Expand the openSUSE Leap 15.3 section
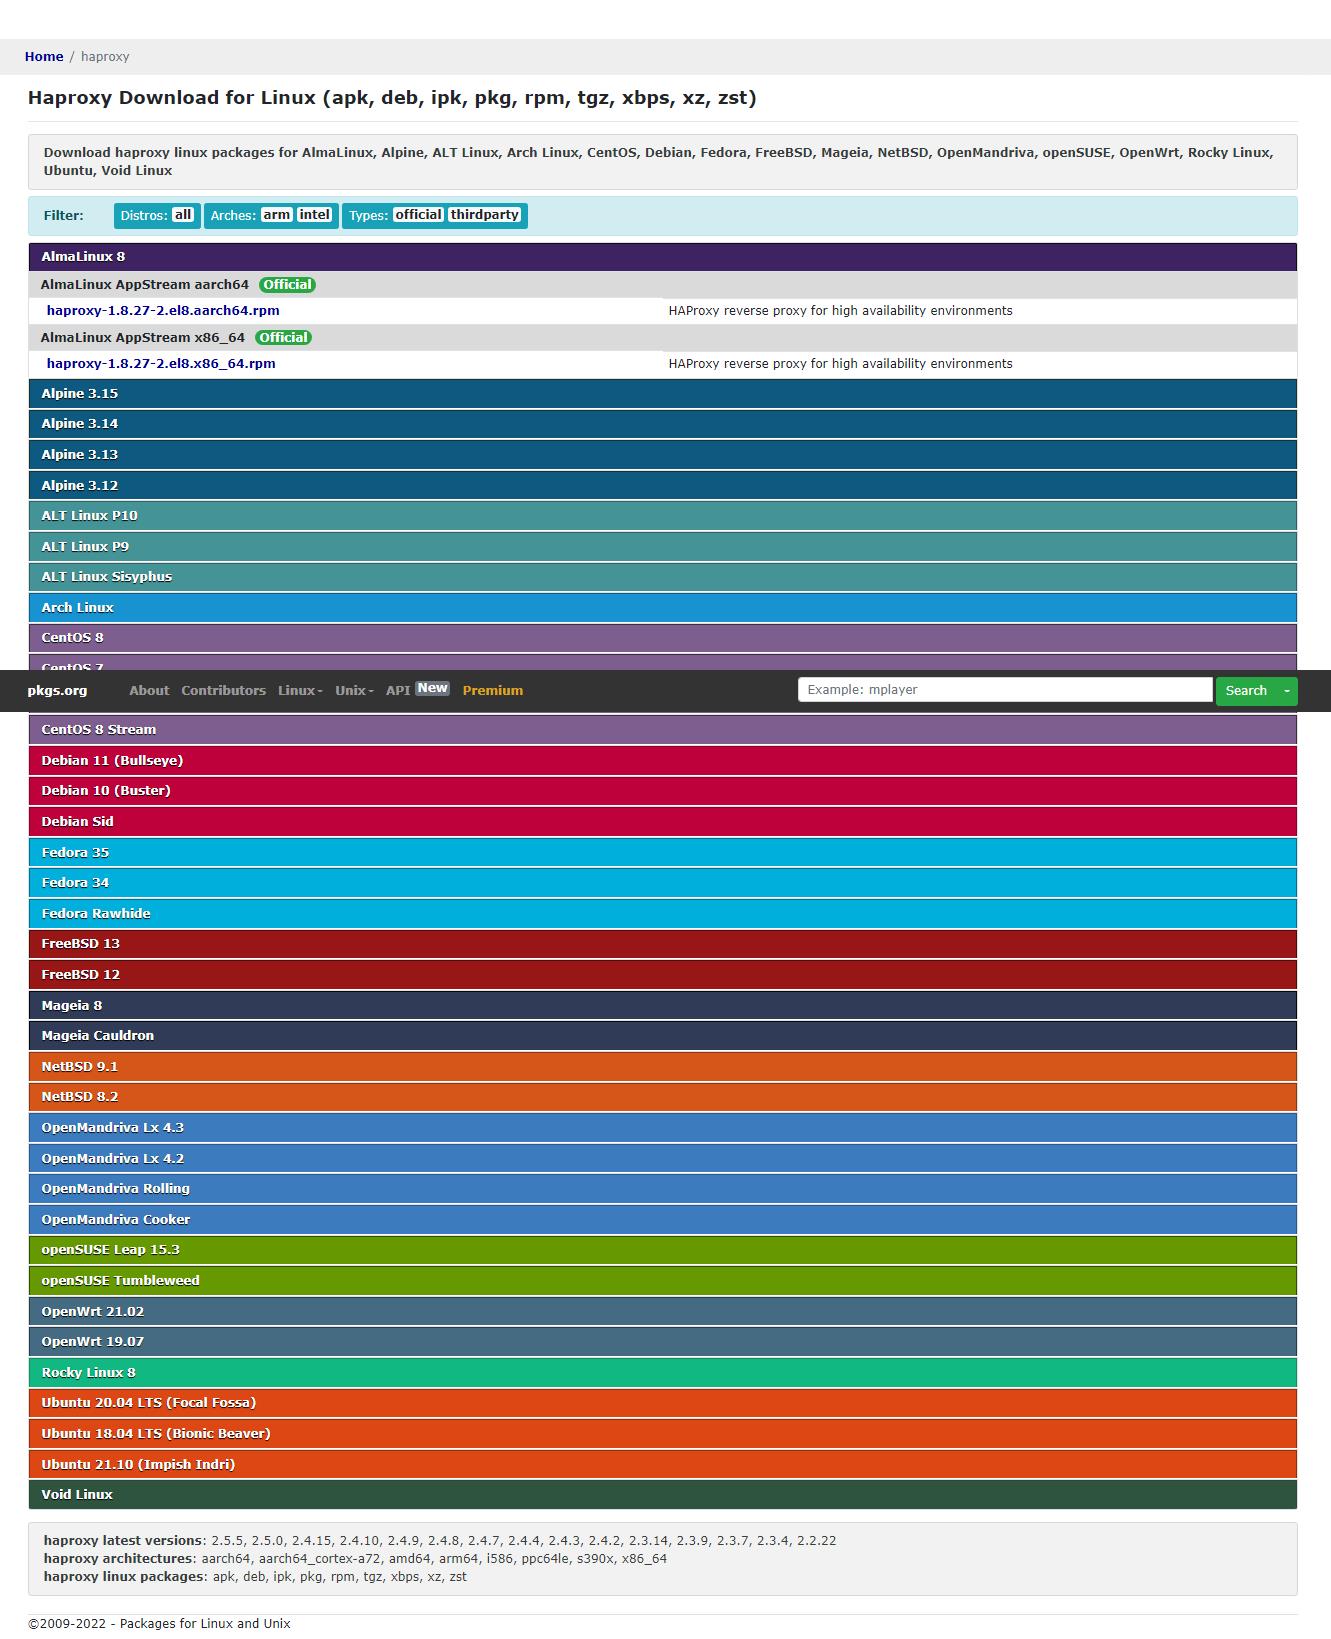The image size is (1331, 1639). pyautogui.click(x=663, y=1250)
